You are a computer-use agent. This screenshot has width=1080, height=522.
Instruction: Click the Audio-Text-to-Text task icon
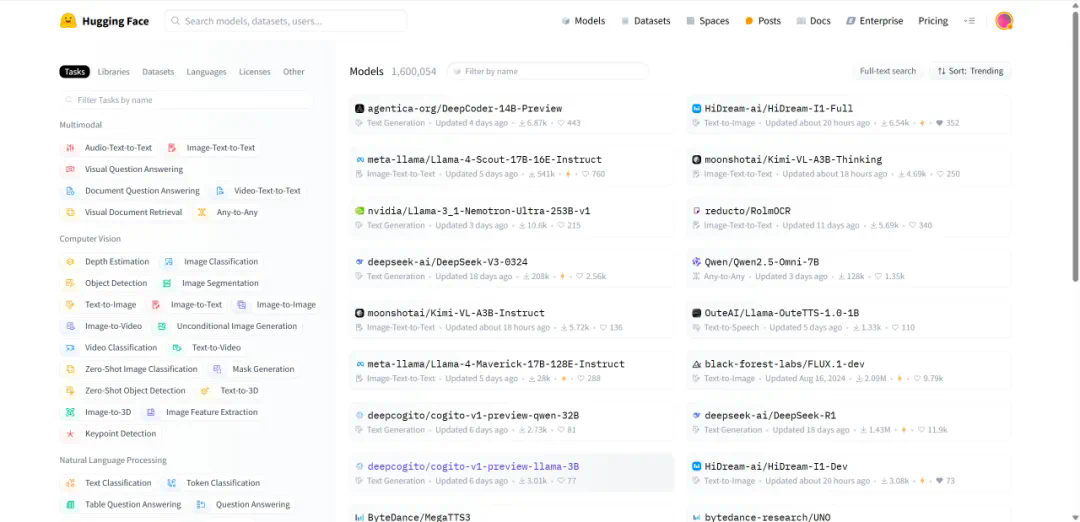pos(70,148)
